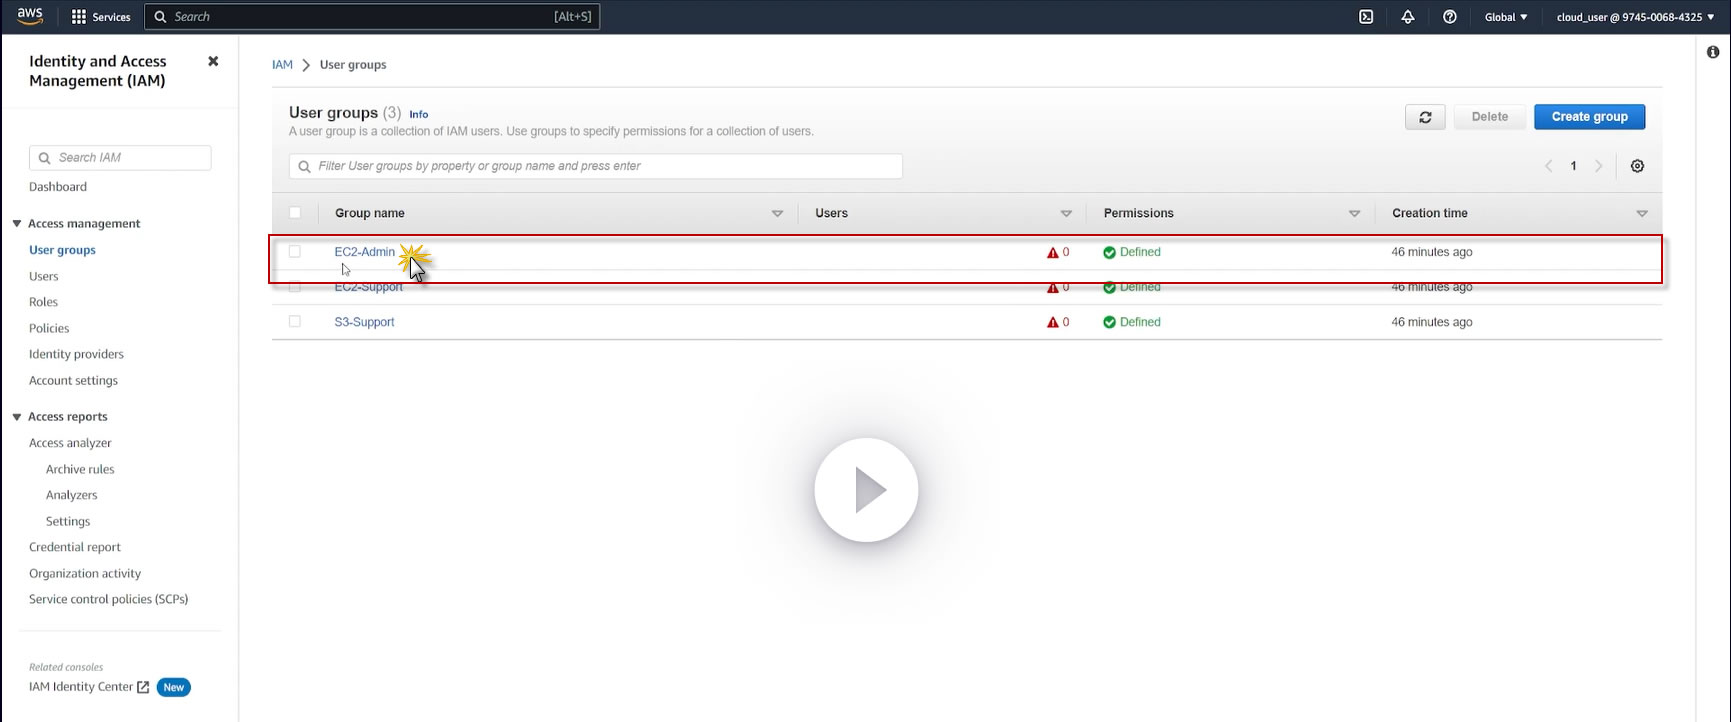1731x722 pixels.
Task: Open the info panel icon at right edge
Action: pos(1713,52)
